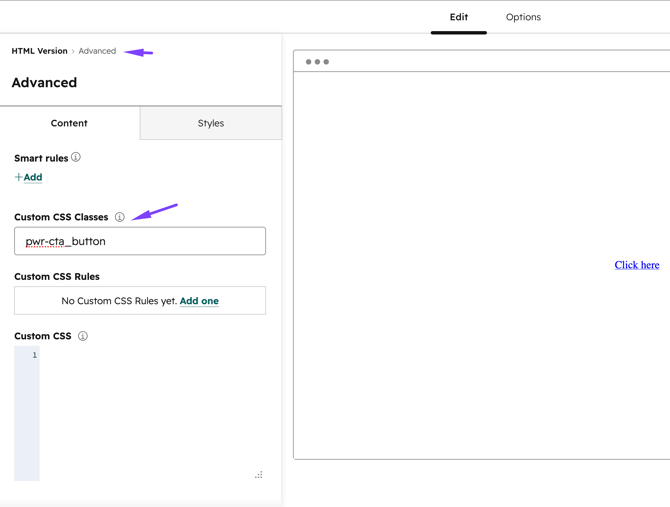
Task: Click Add one for Custom CSS Rules
Action: pos(199,301)
